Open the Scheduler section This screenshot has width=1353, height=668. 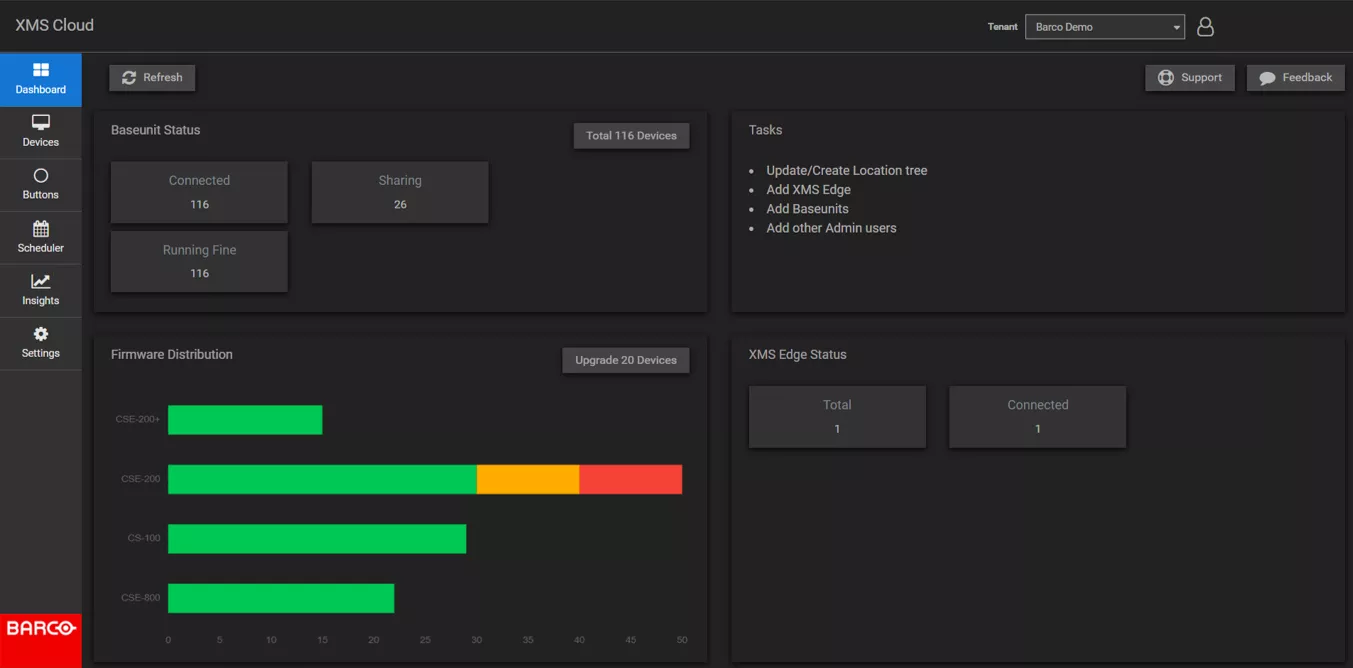pos(41,238)
